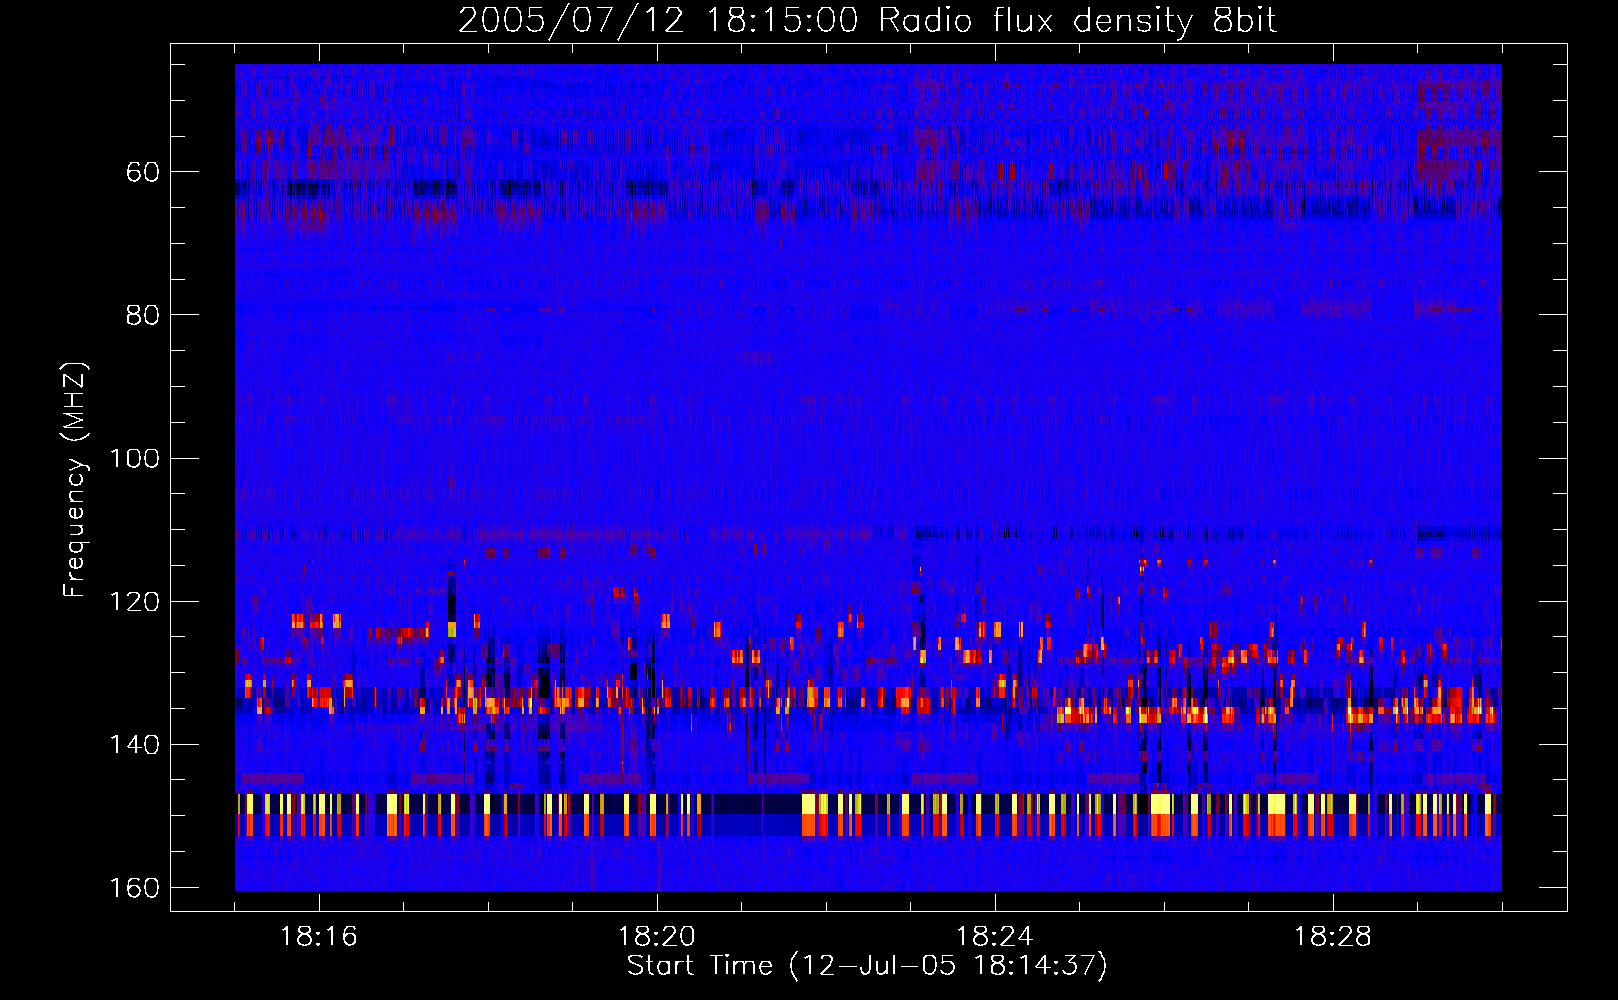
Task: Click the 60 frequency tick label
Action: [x=142, y=172]
